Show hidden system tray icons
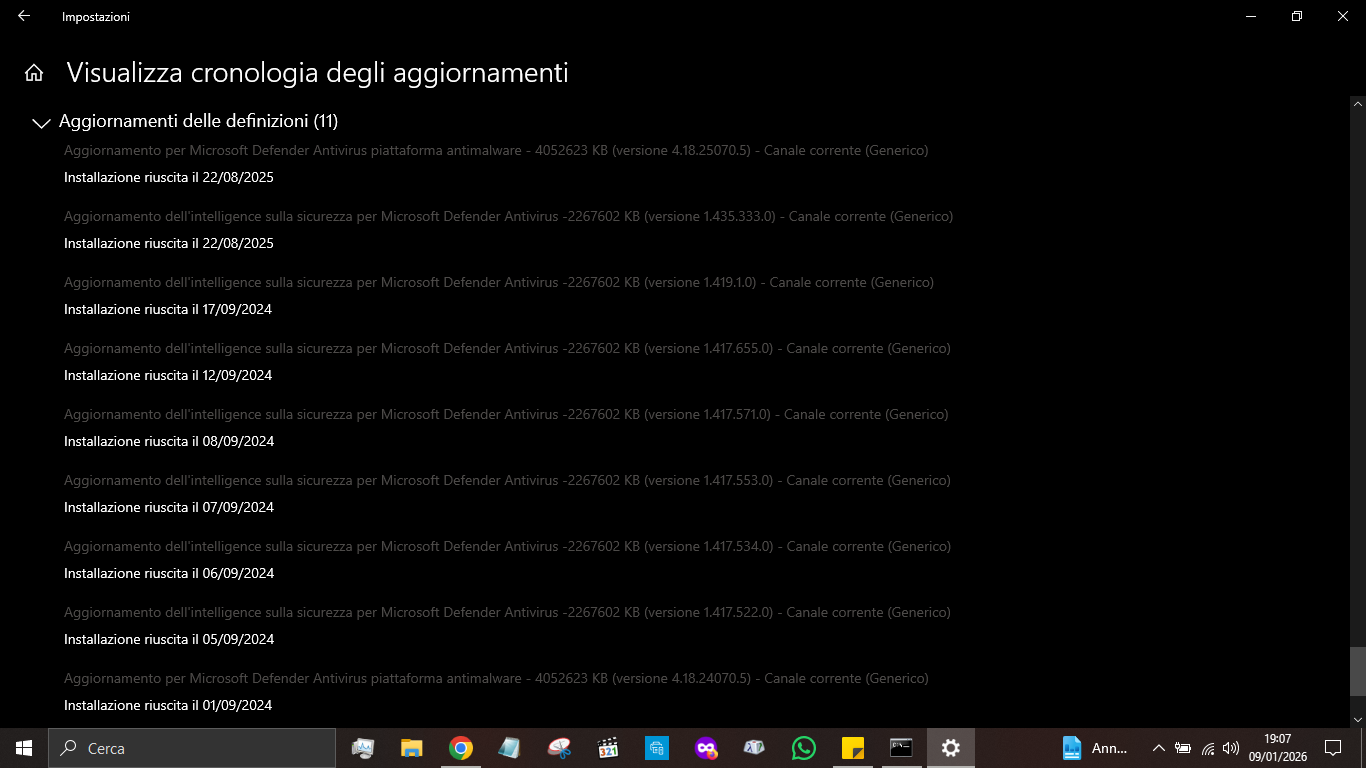1366x768 pixels. [1158, 748]
